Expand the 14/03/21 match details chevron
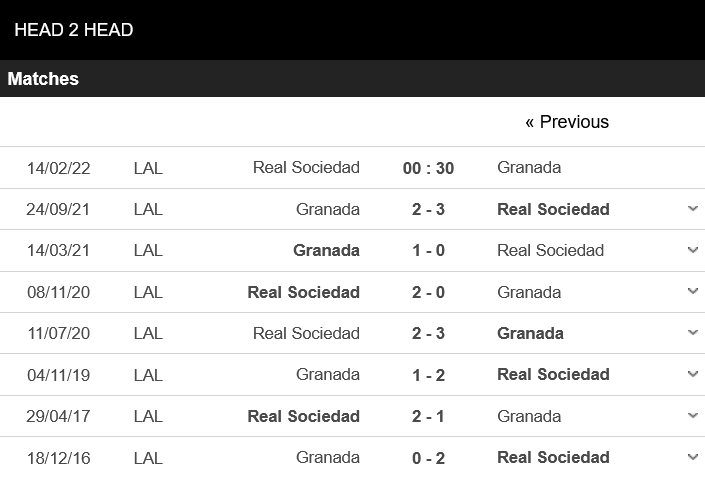The height and width of the screenshot is (477, 705). coord(692,250)
